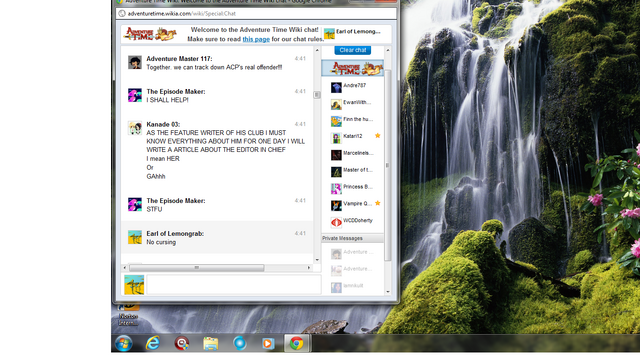Image resolution: width=640 pixels, height=360 pixels.
Task: Click Kanade 03's avatar in chat
Action: point(135,128)
